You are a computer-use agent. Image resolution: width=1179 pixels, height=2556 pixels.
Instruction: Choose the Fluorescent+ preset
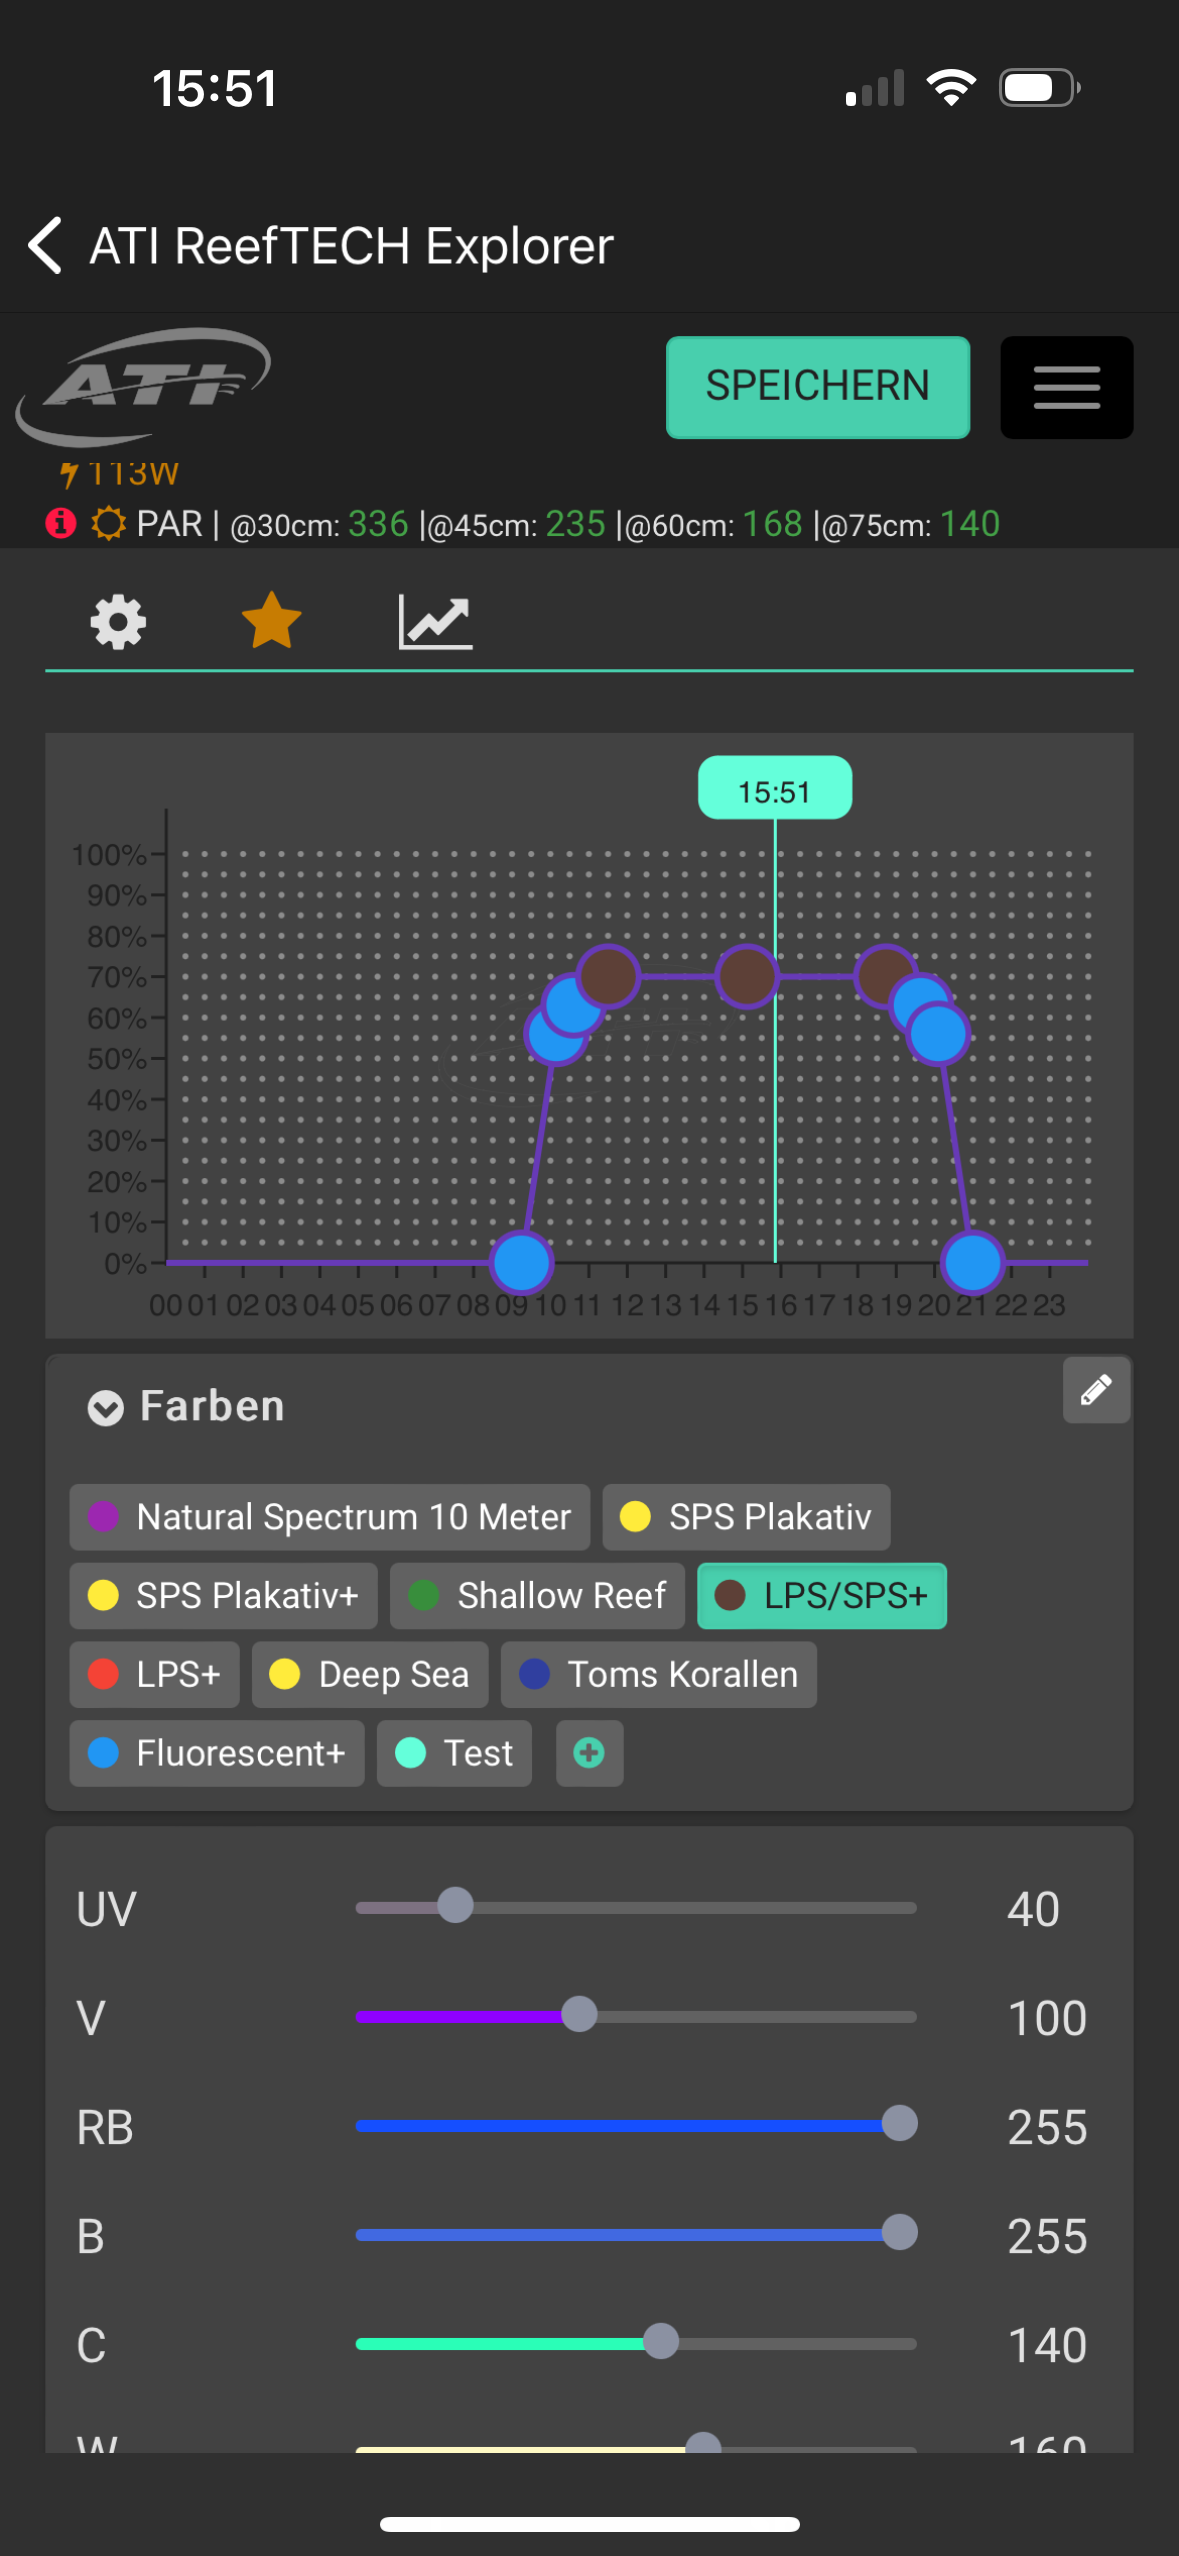point(217,1753)
